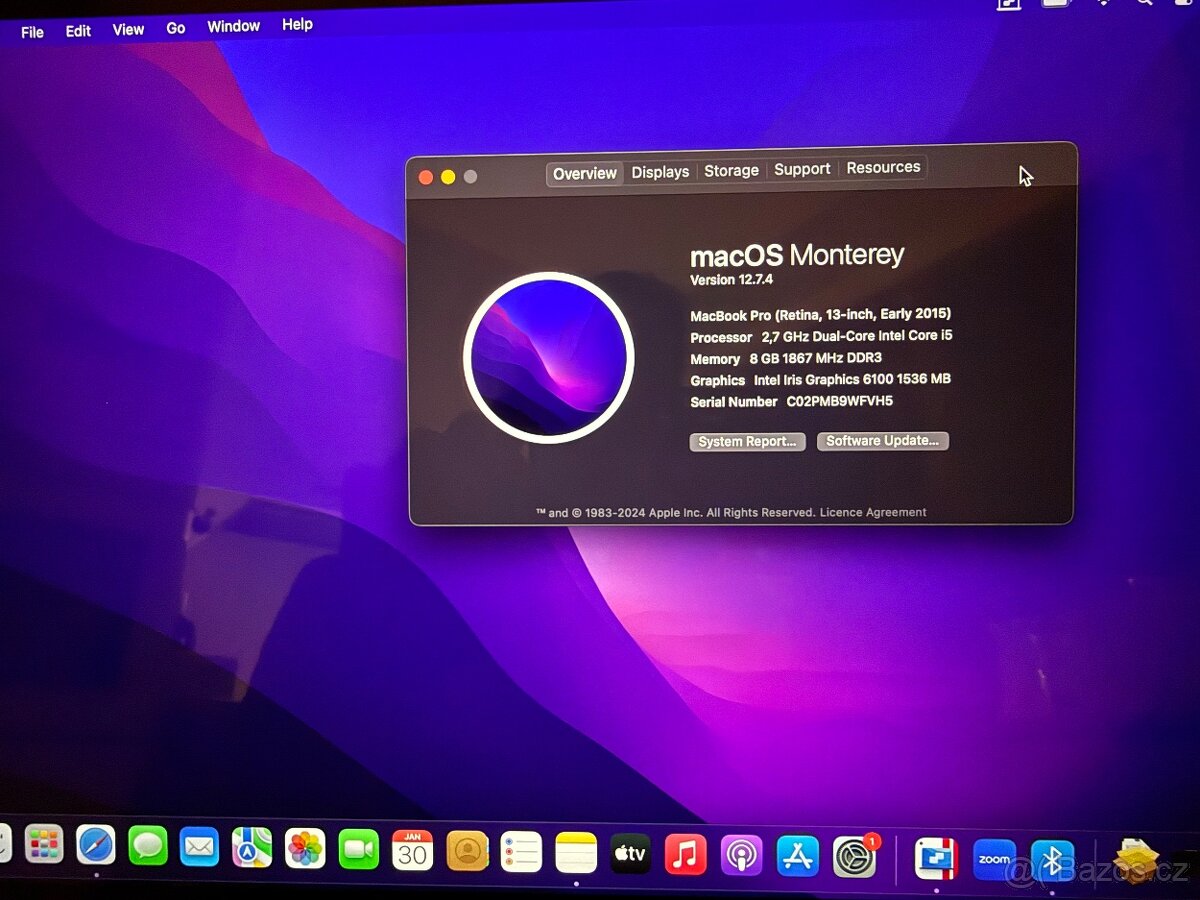Select the Storage tab
Viewport: 1200px width, 900px height.
[x=731, y=171]
